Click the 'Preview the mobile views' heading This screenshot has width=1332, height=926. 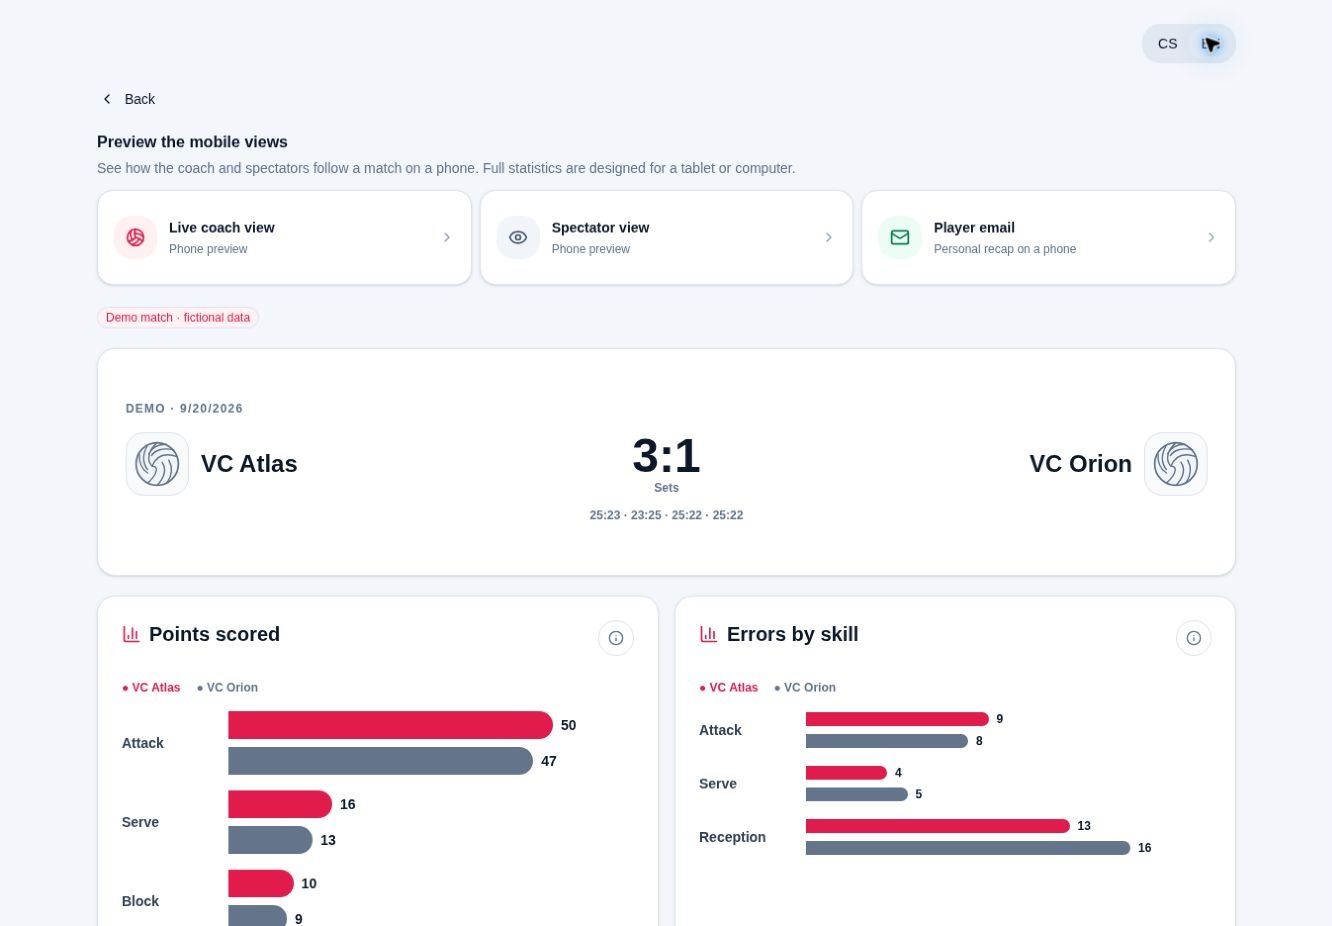[x=192, y=142]
